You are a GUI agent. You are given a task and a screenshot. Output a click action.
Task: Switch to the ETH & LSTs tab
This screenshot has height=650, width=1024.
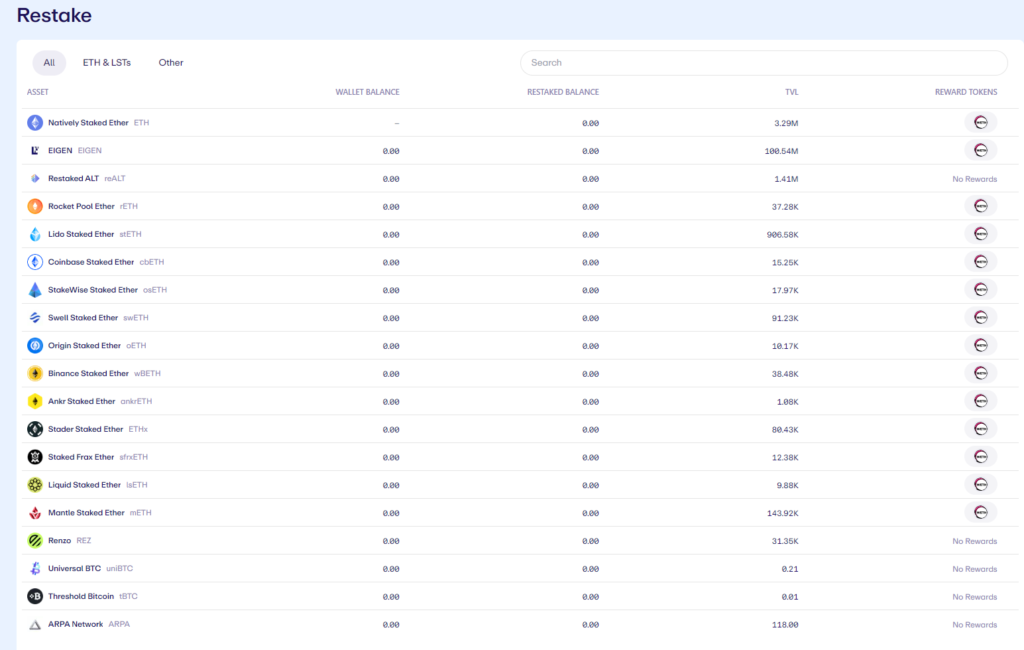[106, 63]
